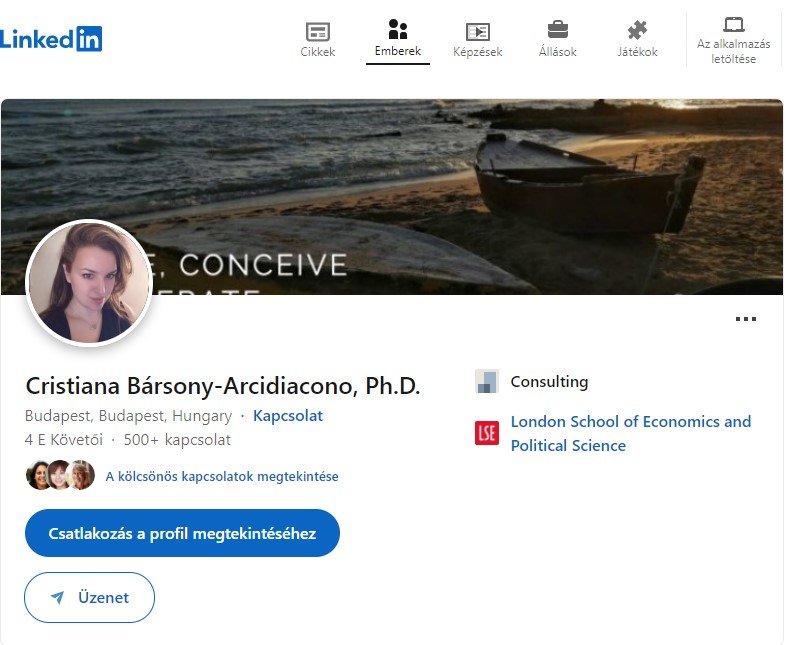Viewport: 791px width, 645px height.
Task: Open the Cikkek articles icon
Action: 318,32
